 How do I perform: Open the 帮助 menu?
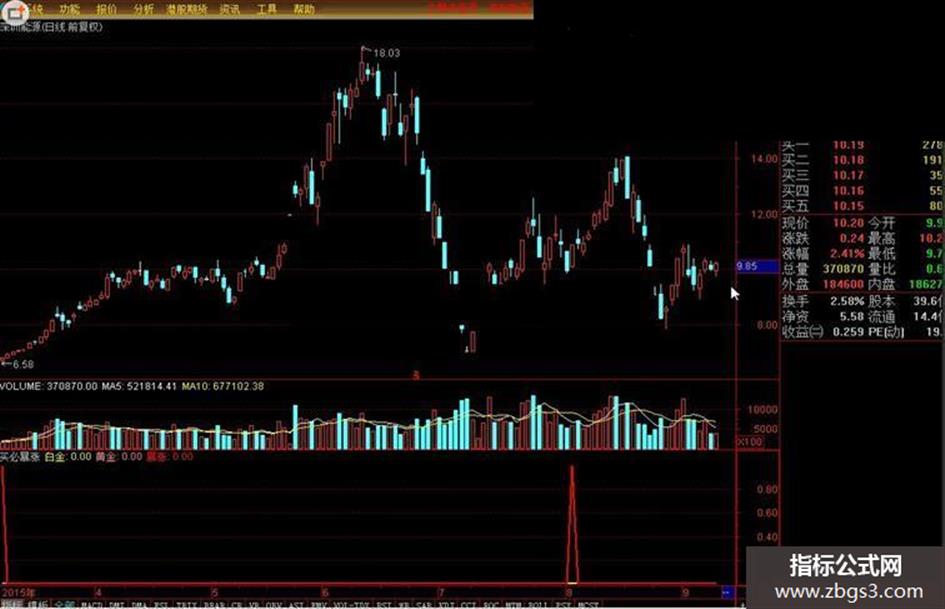tap(304, 9)
